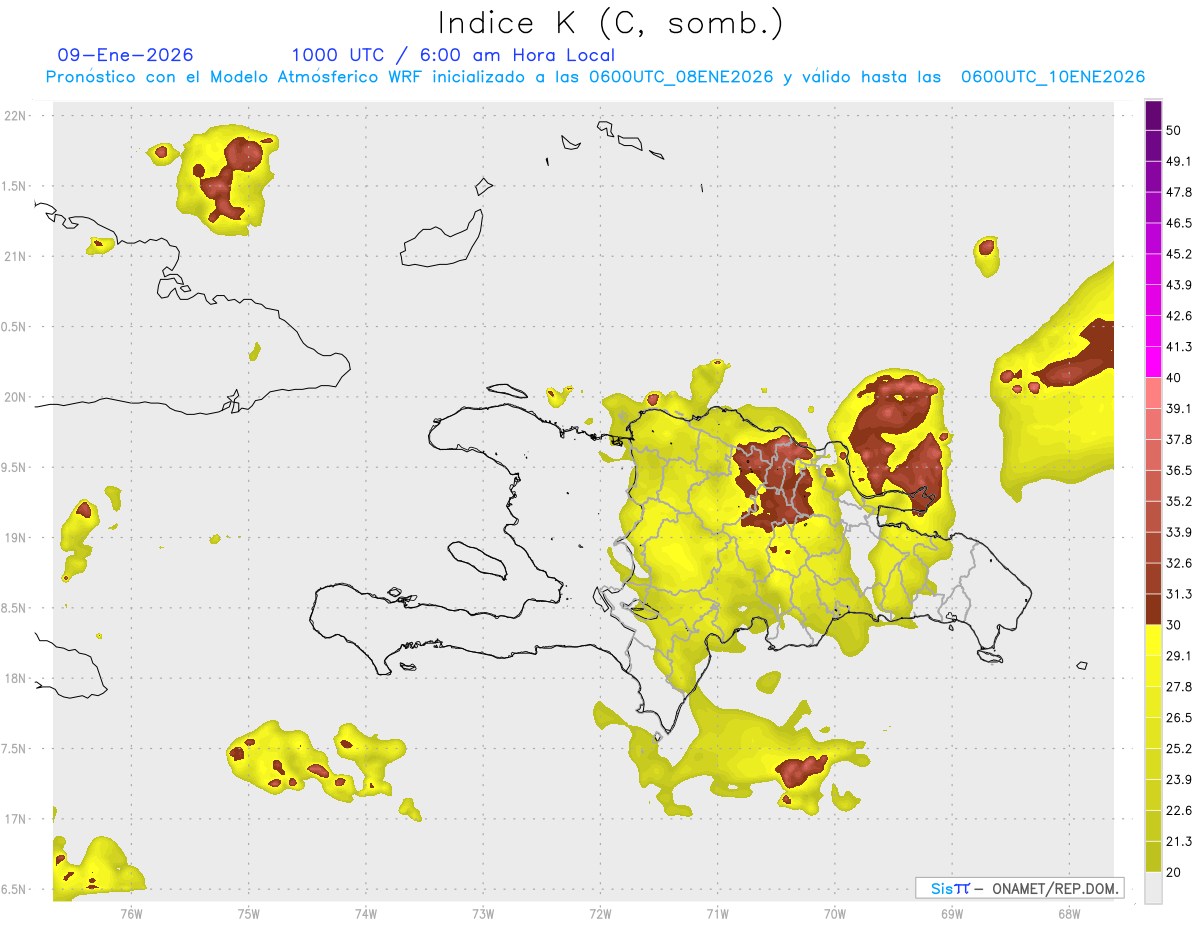This screenshot has width=1200, height=927.
Task: Click the "32.6" colorbar value
Action: [x=1179, y=563]
